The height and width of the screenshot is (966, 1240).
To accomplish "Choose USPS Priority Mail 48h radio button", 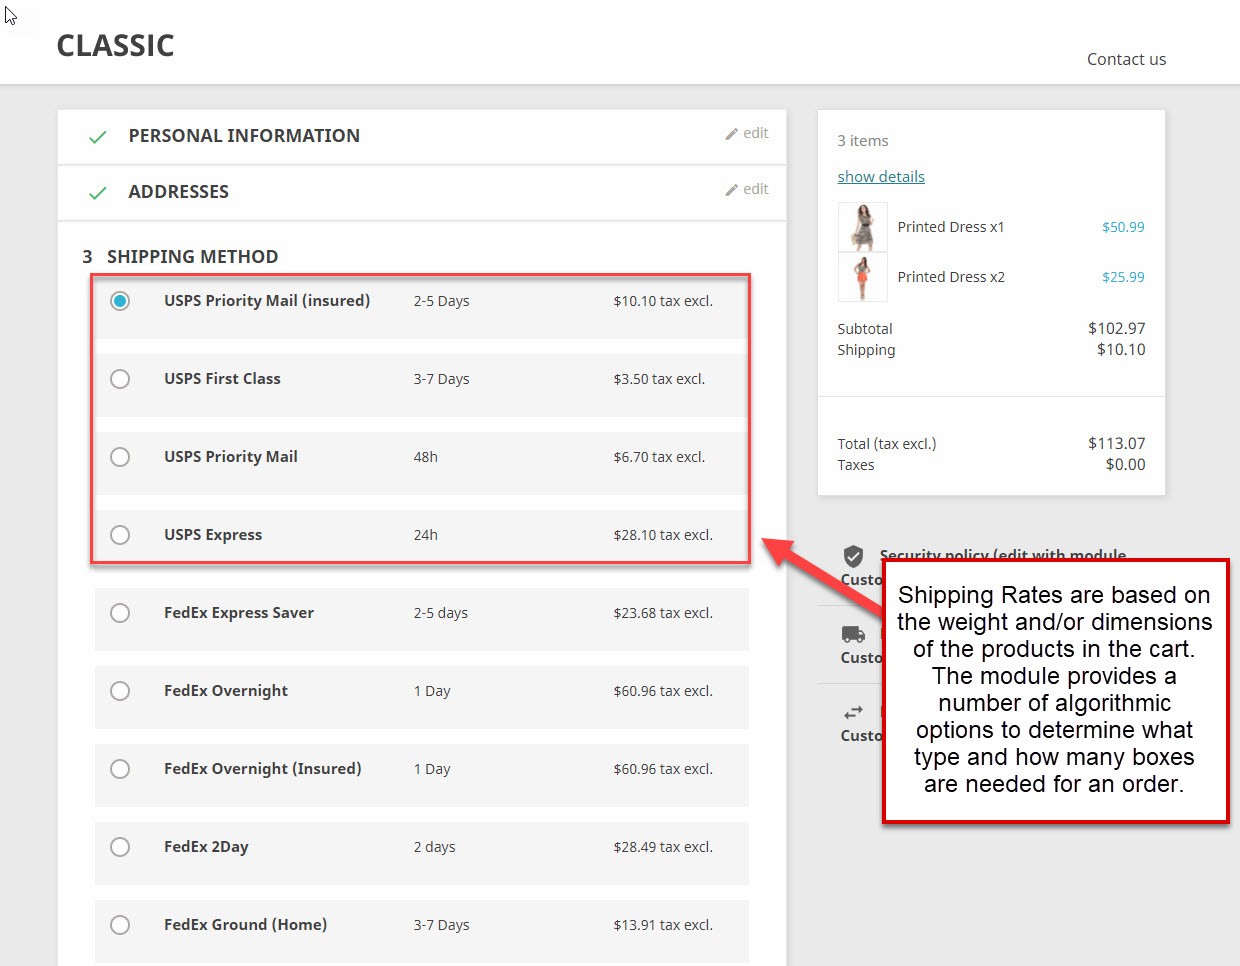I will pos(120,457).
